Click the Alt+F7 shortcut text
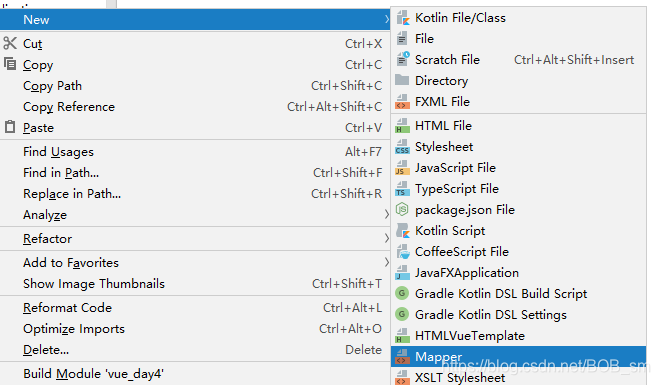 pos(363,152)
